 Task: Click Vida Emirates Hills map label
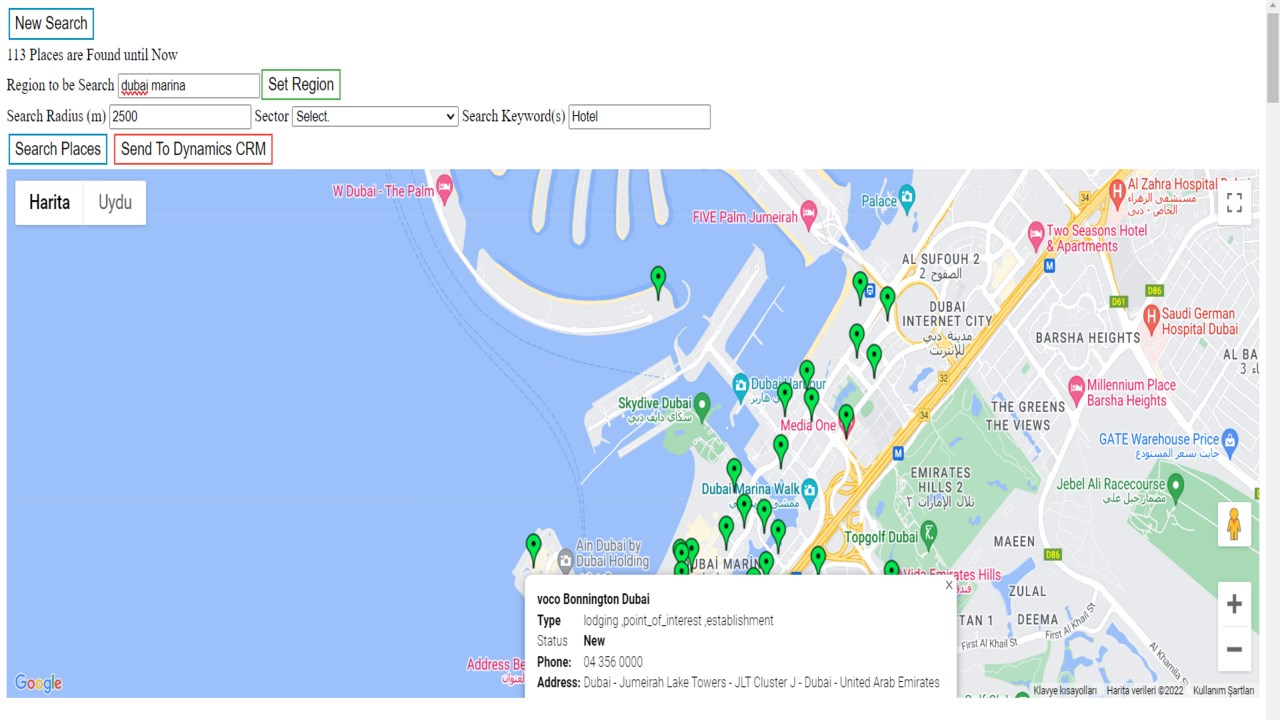pyautogui.click(x=952, y=575)
